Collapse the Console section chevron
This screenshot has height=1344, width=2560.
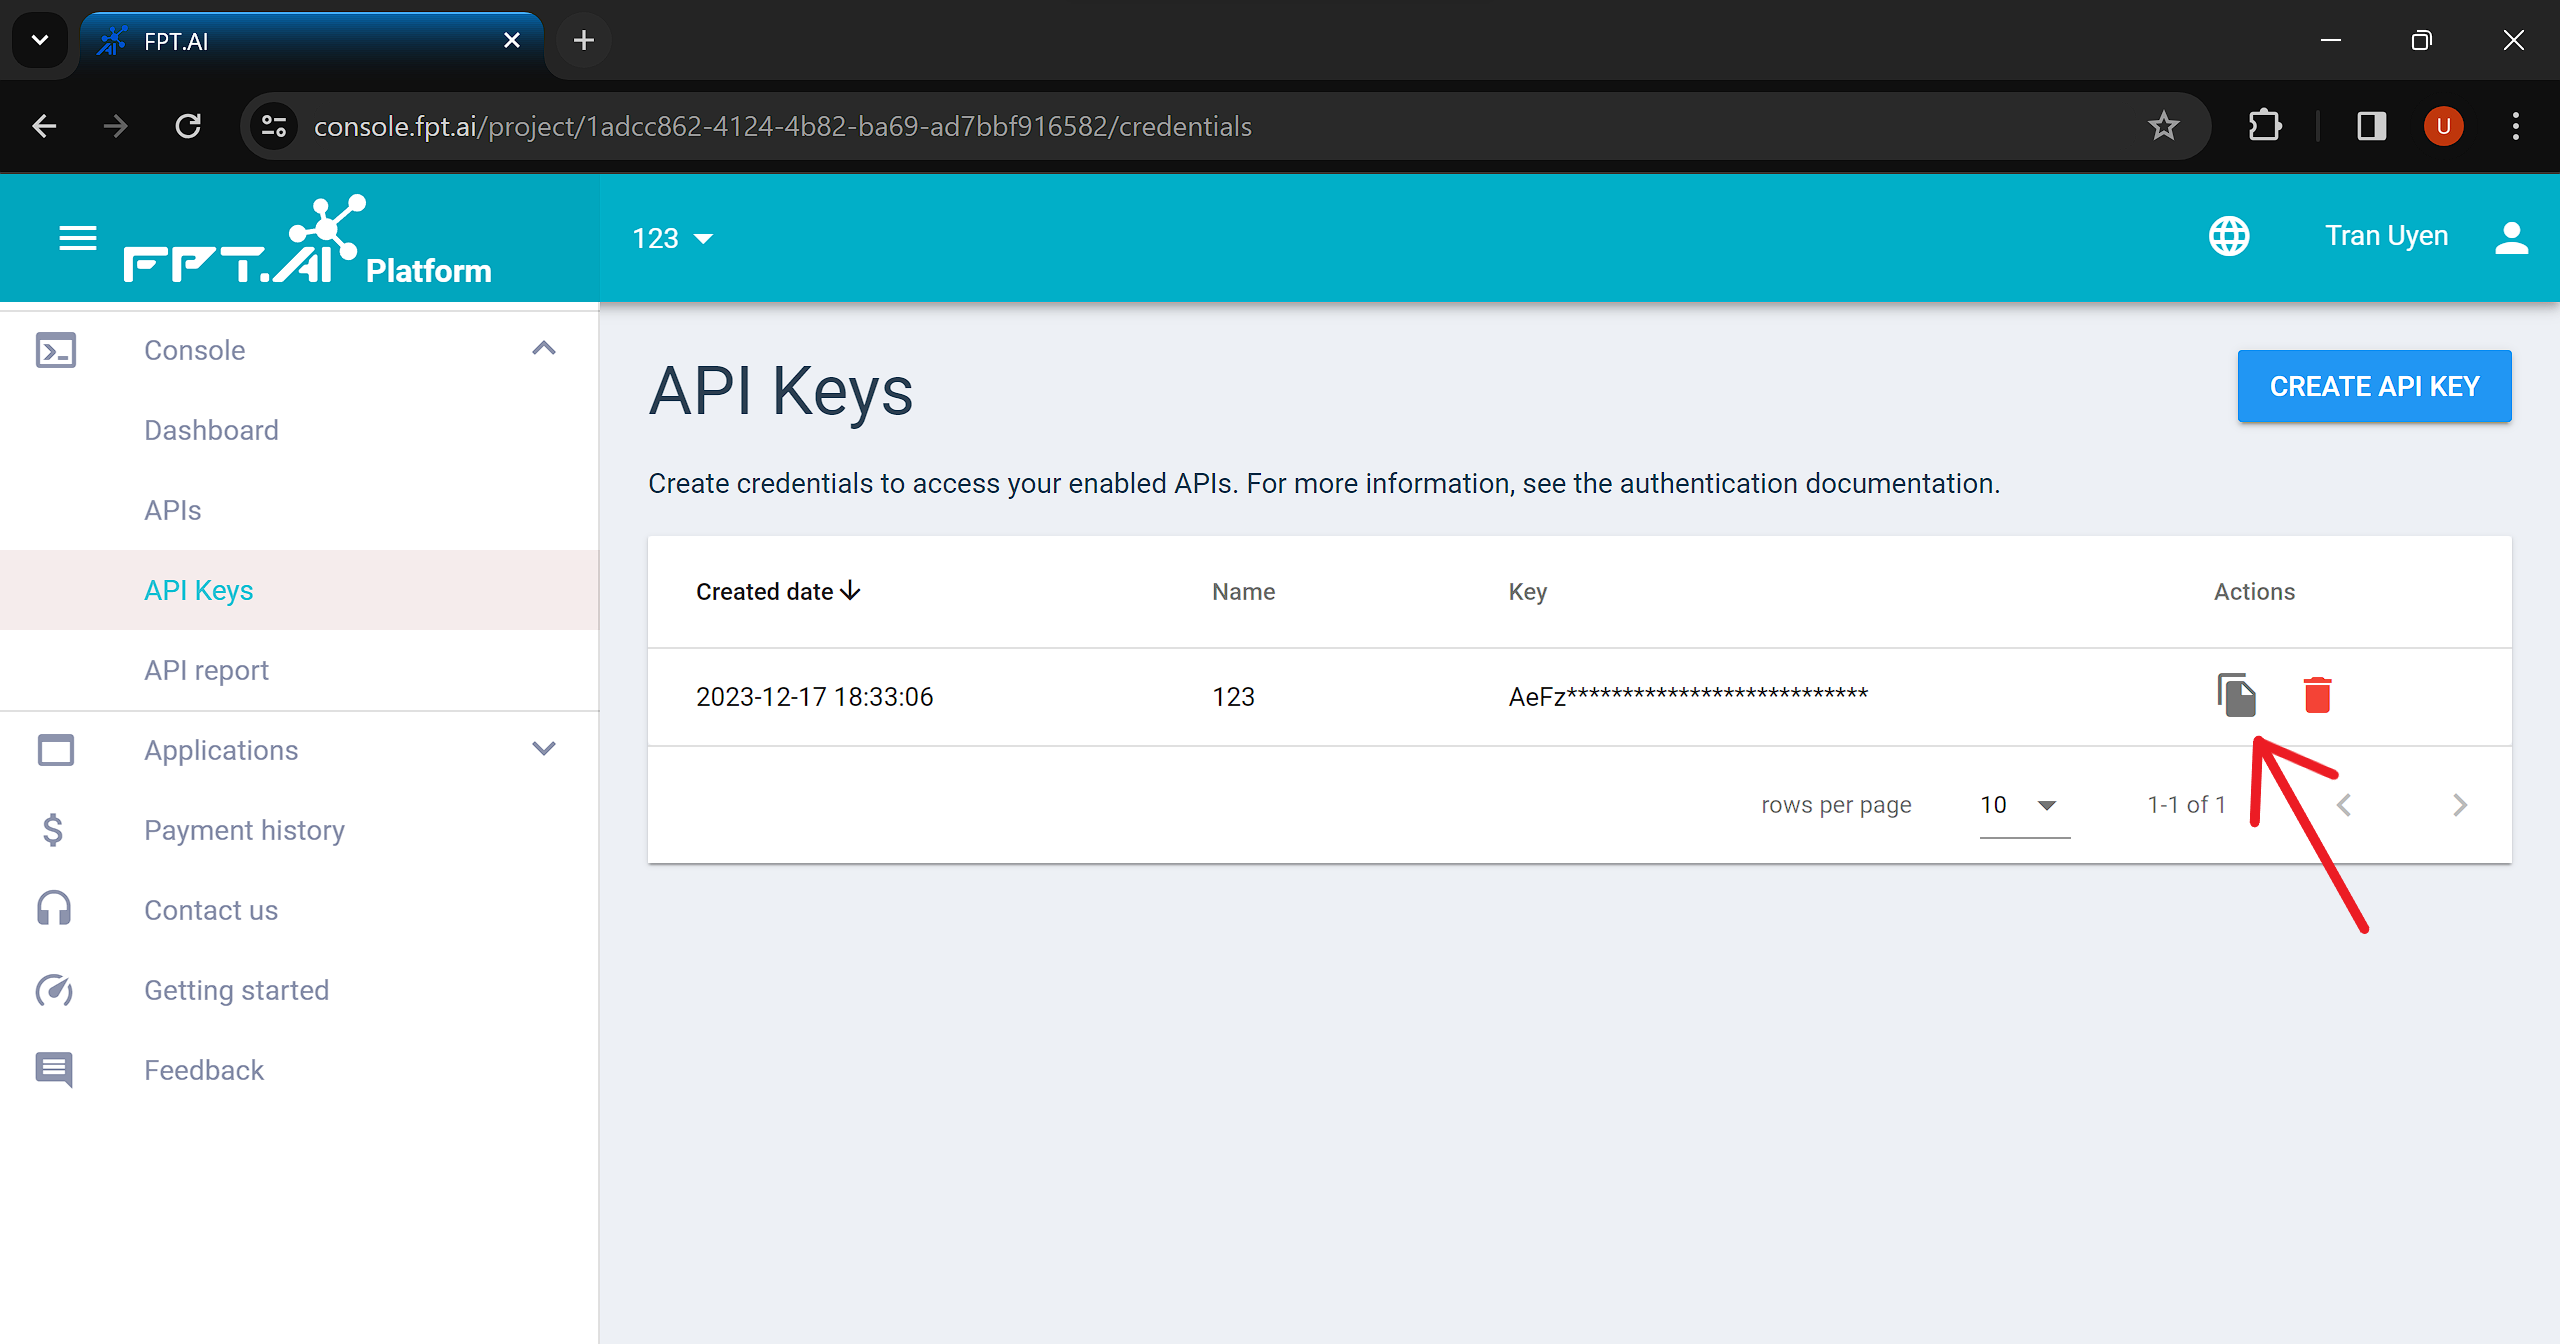[543, 349]
